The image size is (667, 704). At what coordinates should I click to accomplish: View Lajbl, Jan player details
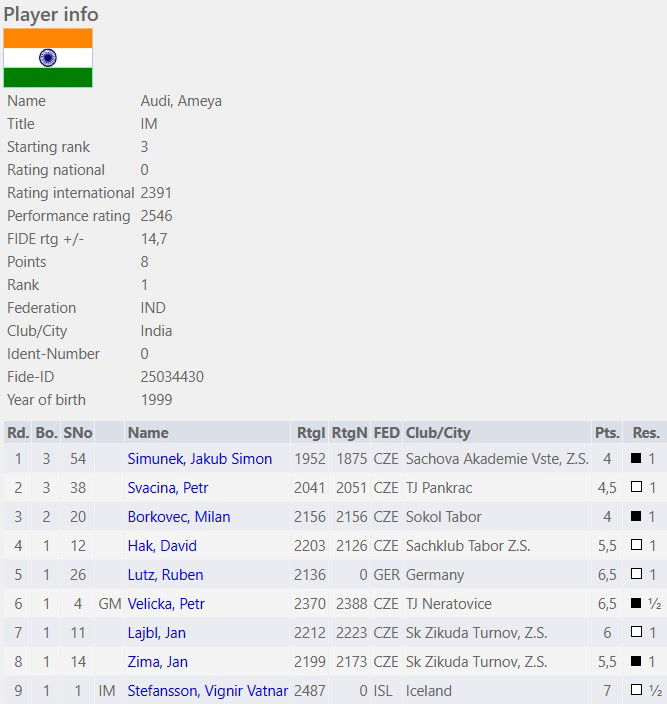[x=156, y=633]
